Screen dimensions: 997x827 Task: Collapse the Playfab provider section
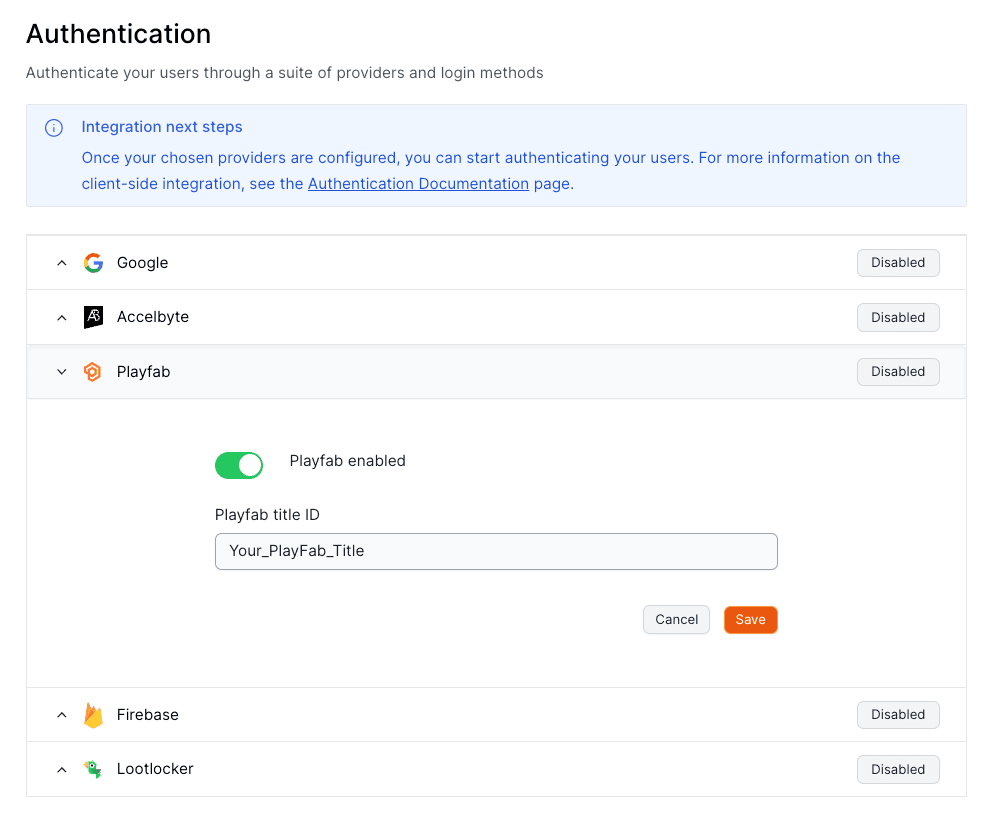click(x=61, y=371)
